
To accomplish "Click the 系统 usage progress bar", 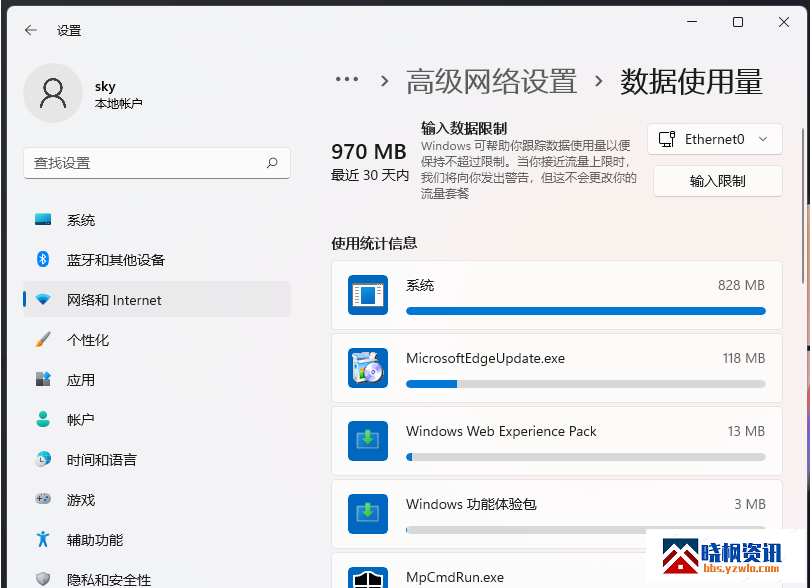I will click(586, 311).
